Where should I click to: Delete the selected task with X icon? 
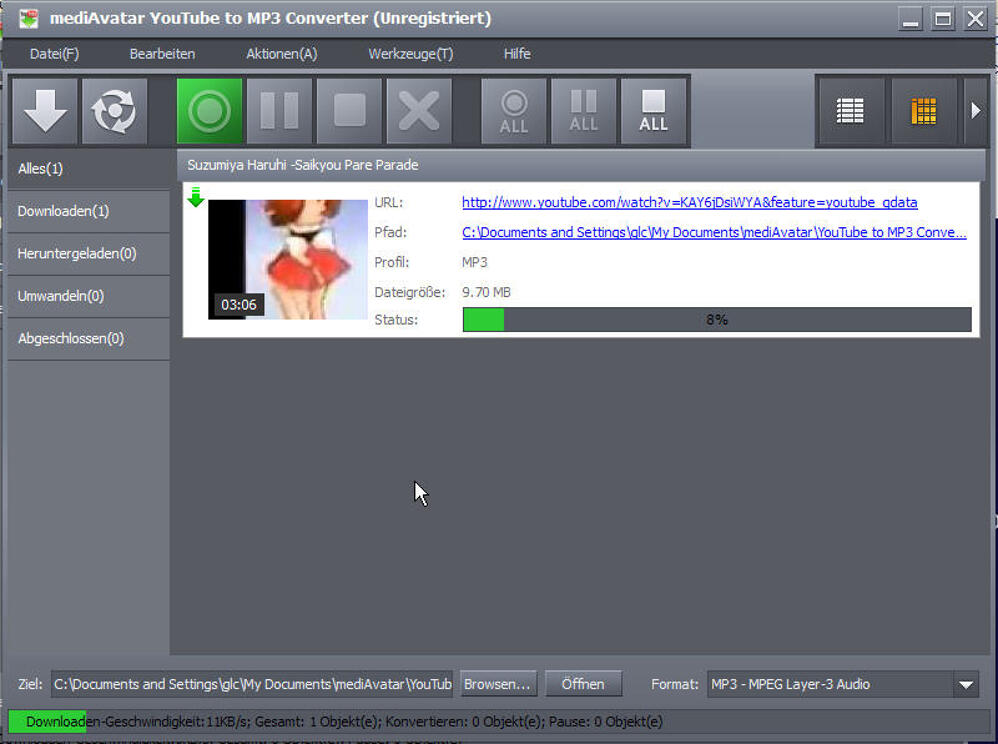pyautogui.click(x=419, y=111)
